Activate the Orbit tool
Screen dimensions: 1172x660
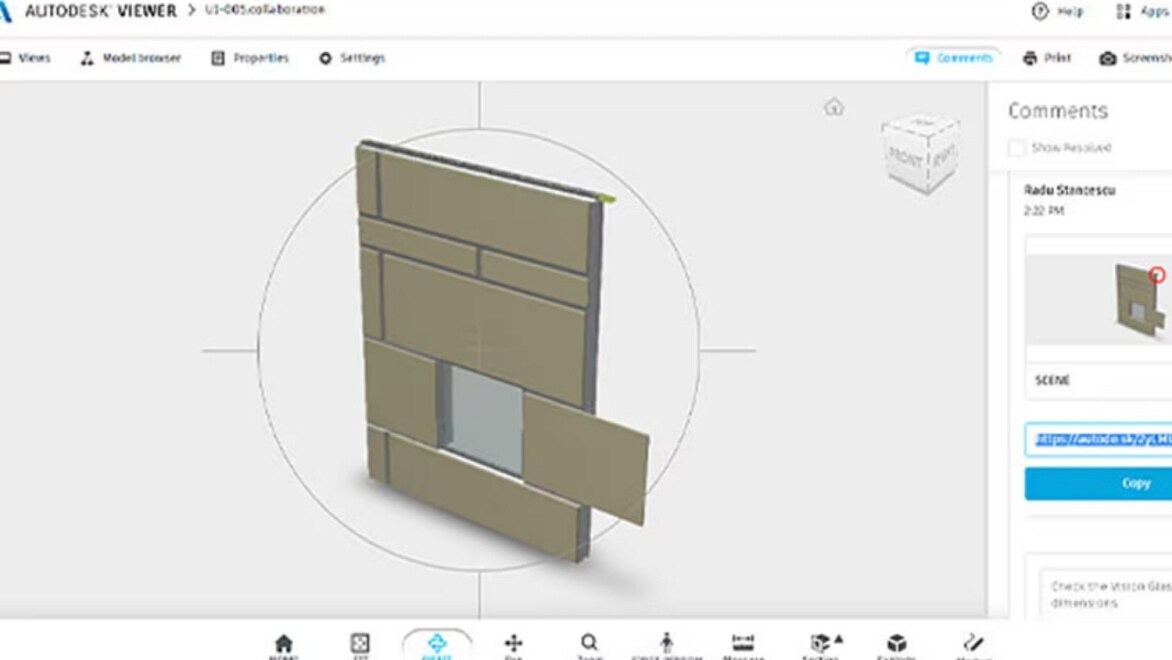437,644
